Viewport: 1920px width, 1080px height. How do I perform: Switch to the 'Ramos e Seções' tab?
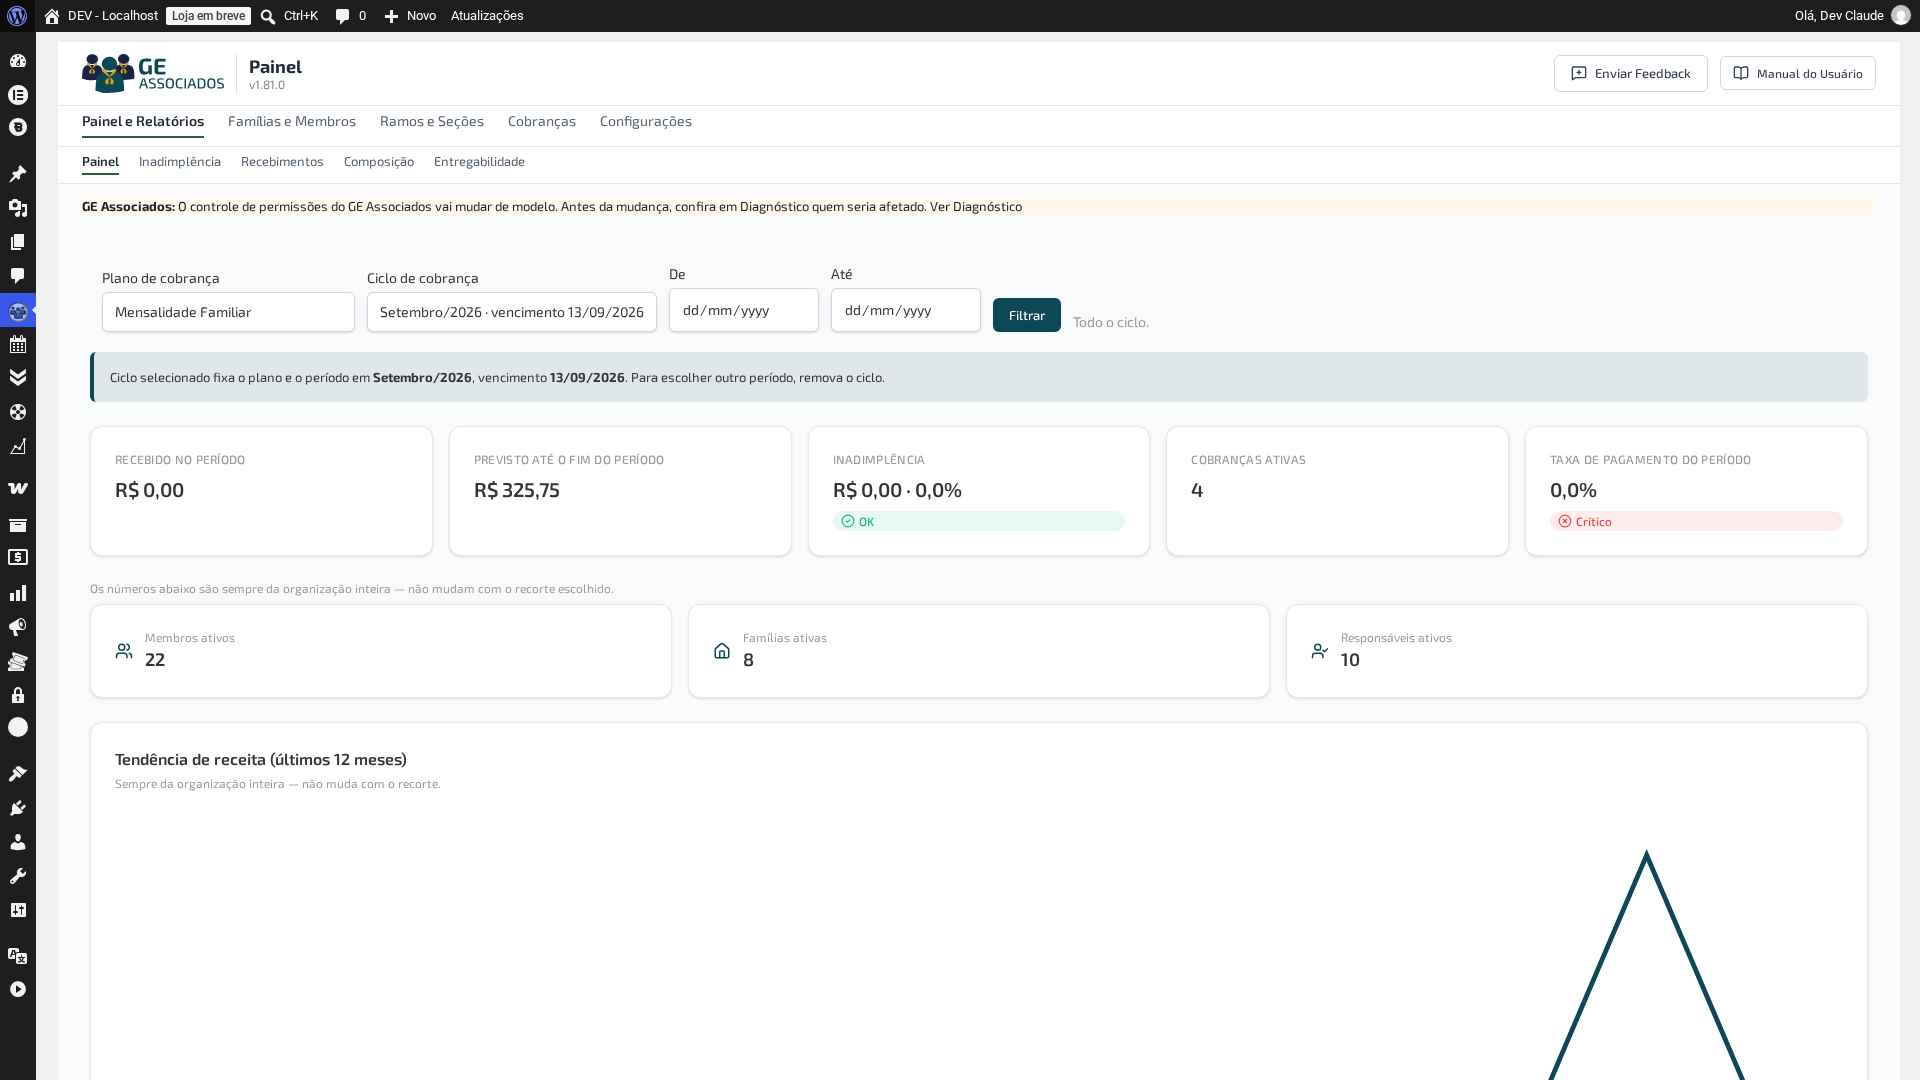[x=432, y=121]
